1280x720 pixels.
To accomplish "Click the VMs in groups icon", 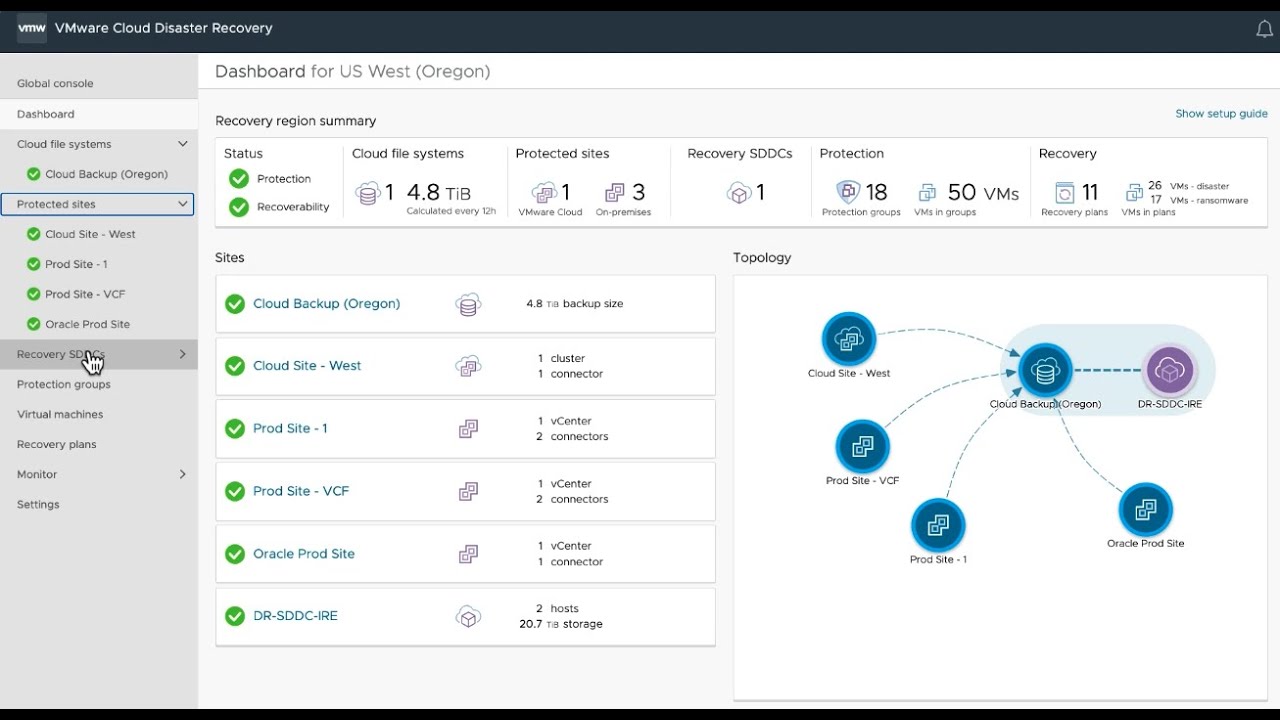I will pos(927,192).
